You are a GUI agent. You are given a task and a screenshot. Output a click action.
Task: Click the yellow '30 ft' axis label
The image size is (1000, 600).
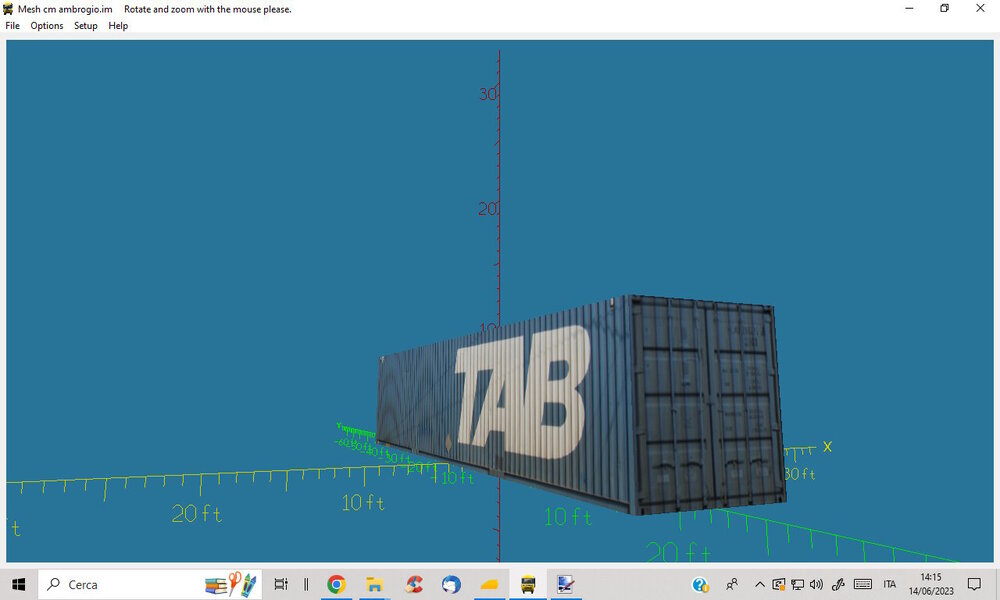coord(800,474)
